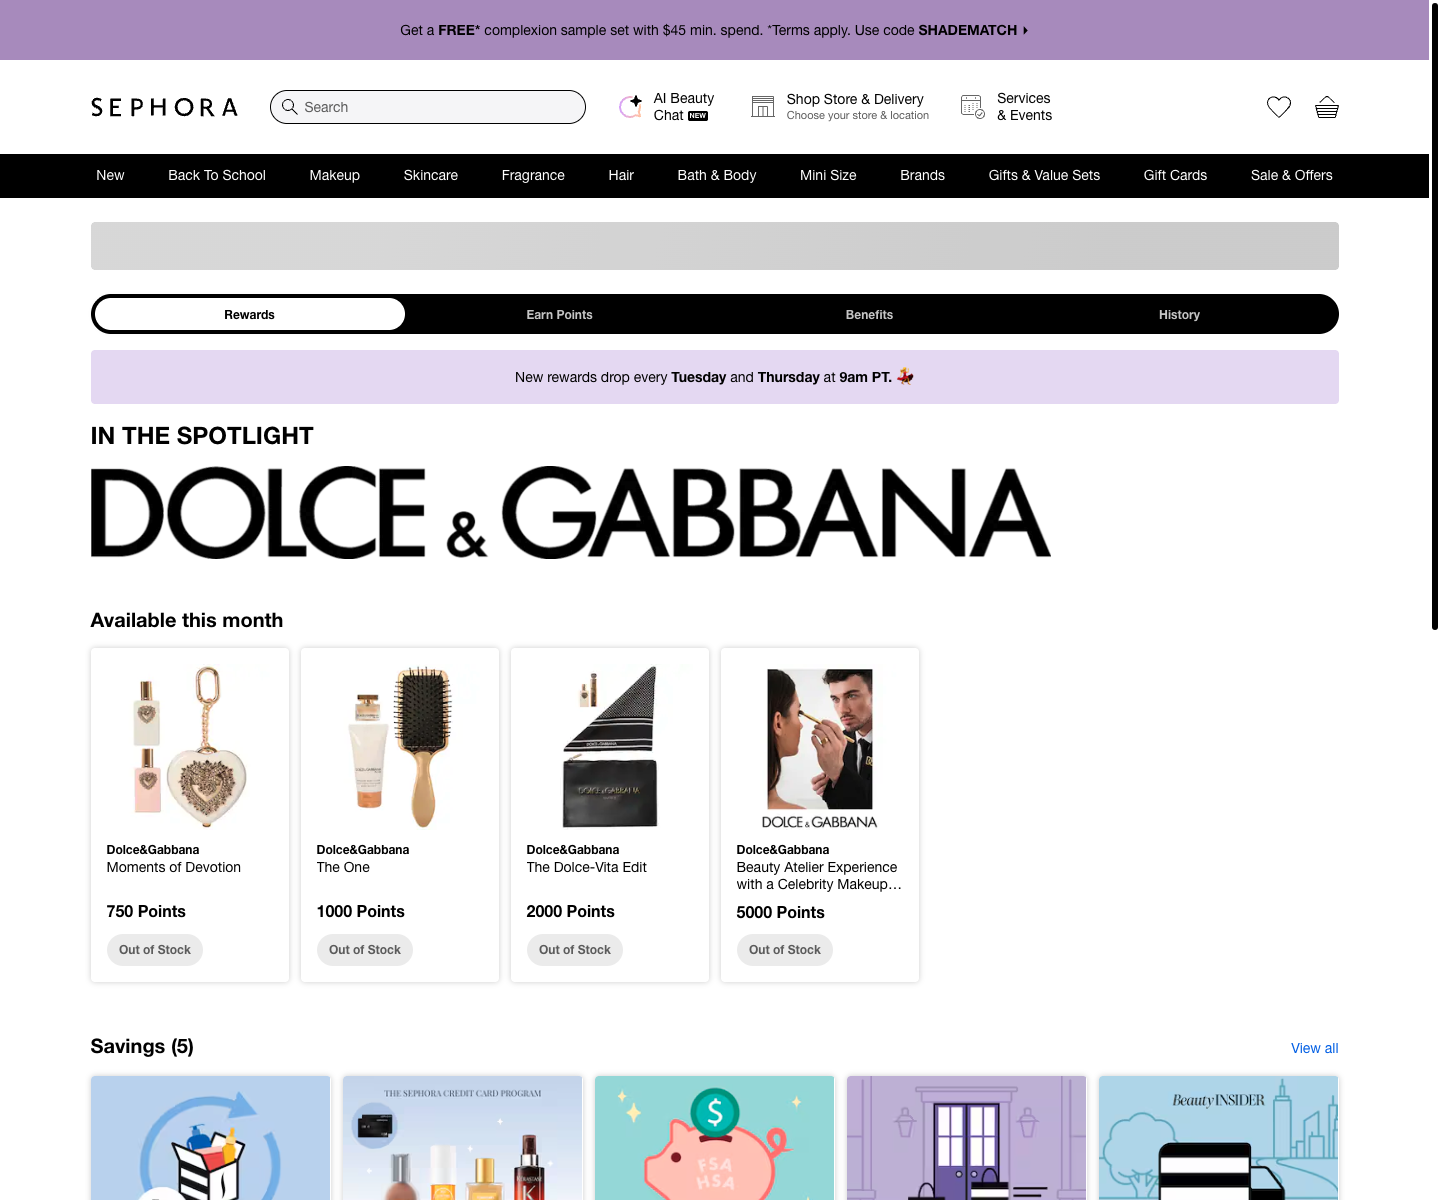
Task: Click Beauty Atelier Experience title
Action: coord(819,876)
